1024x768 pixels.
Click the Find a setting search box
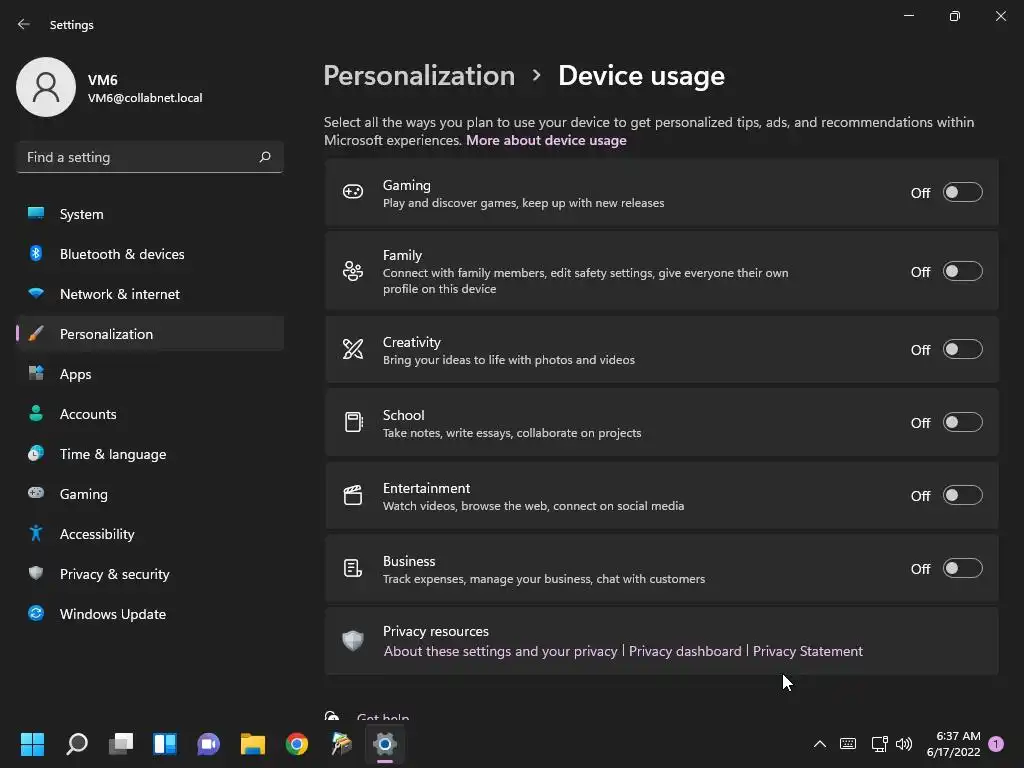pos(138,157)
